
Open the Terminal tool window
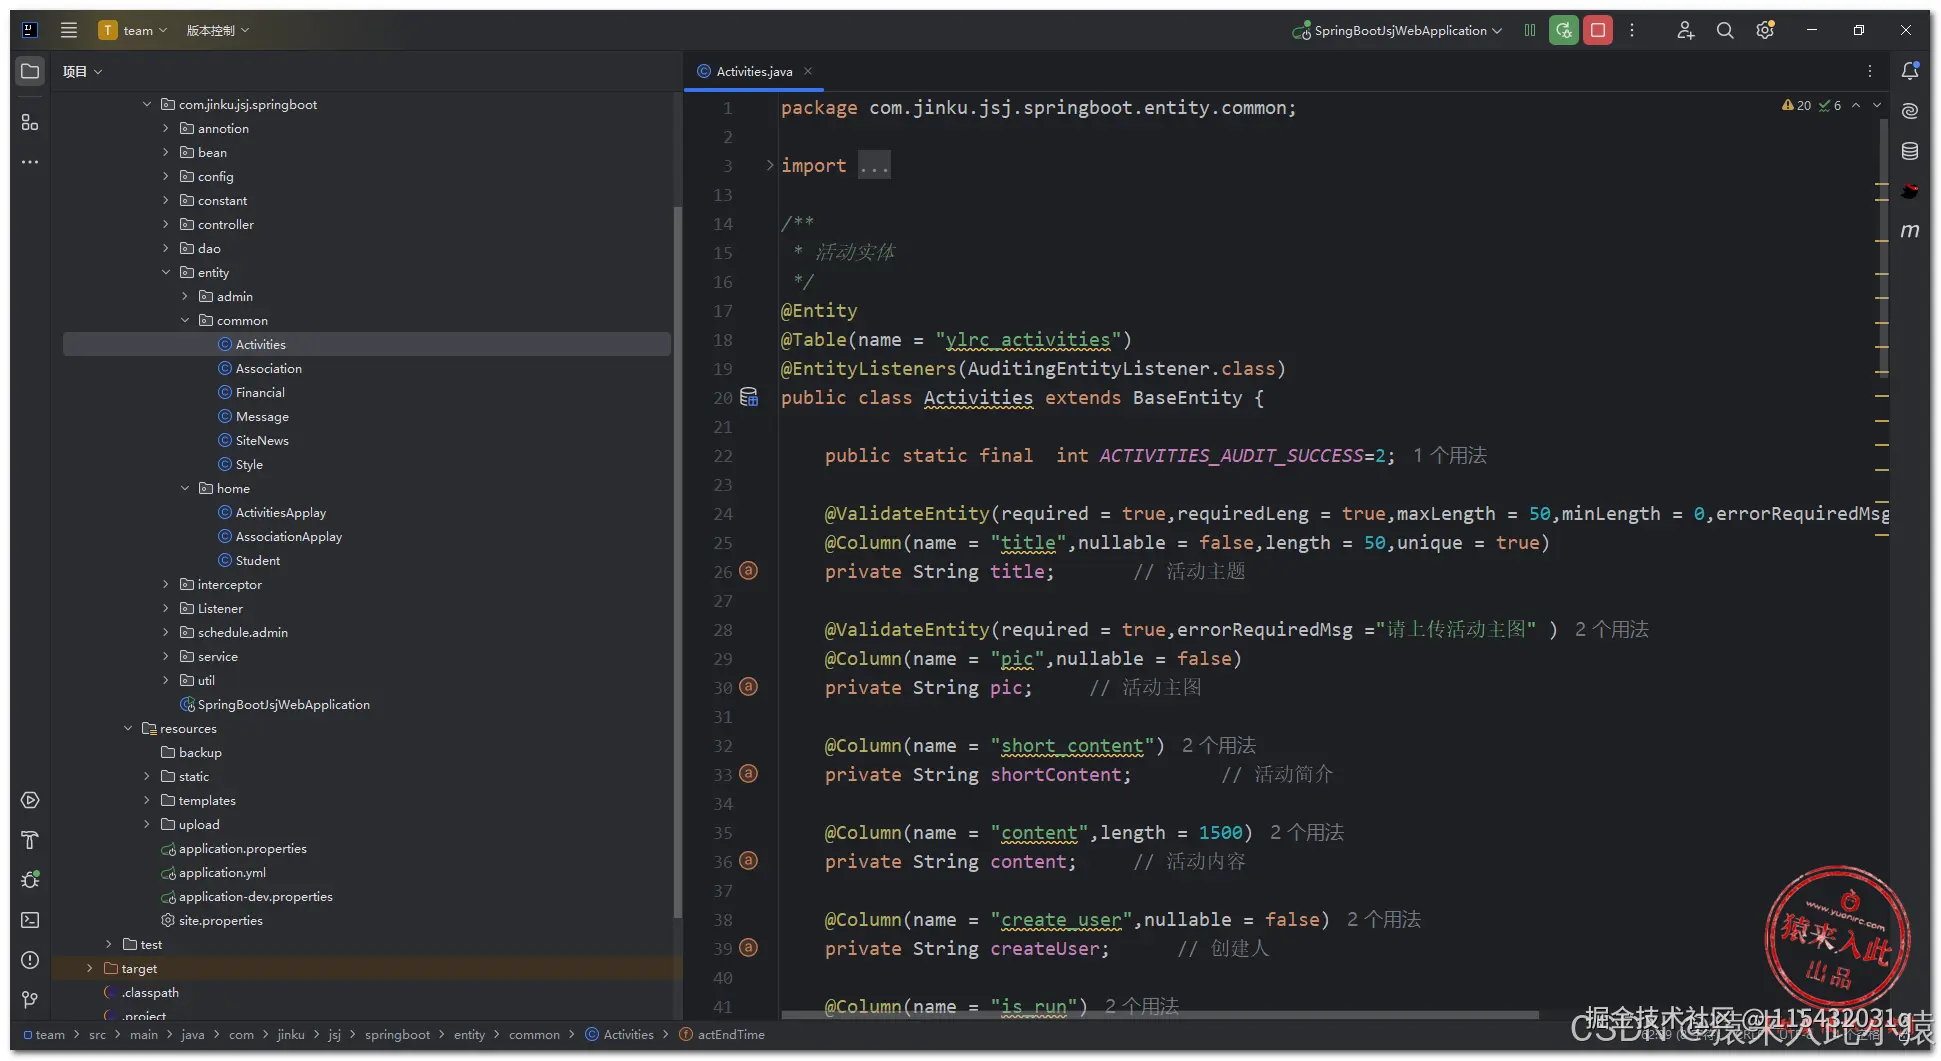tap(30, 920)
